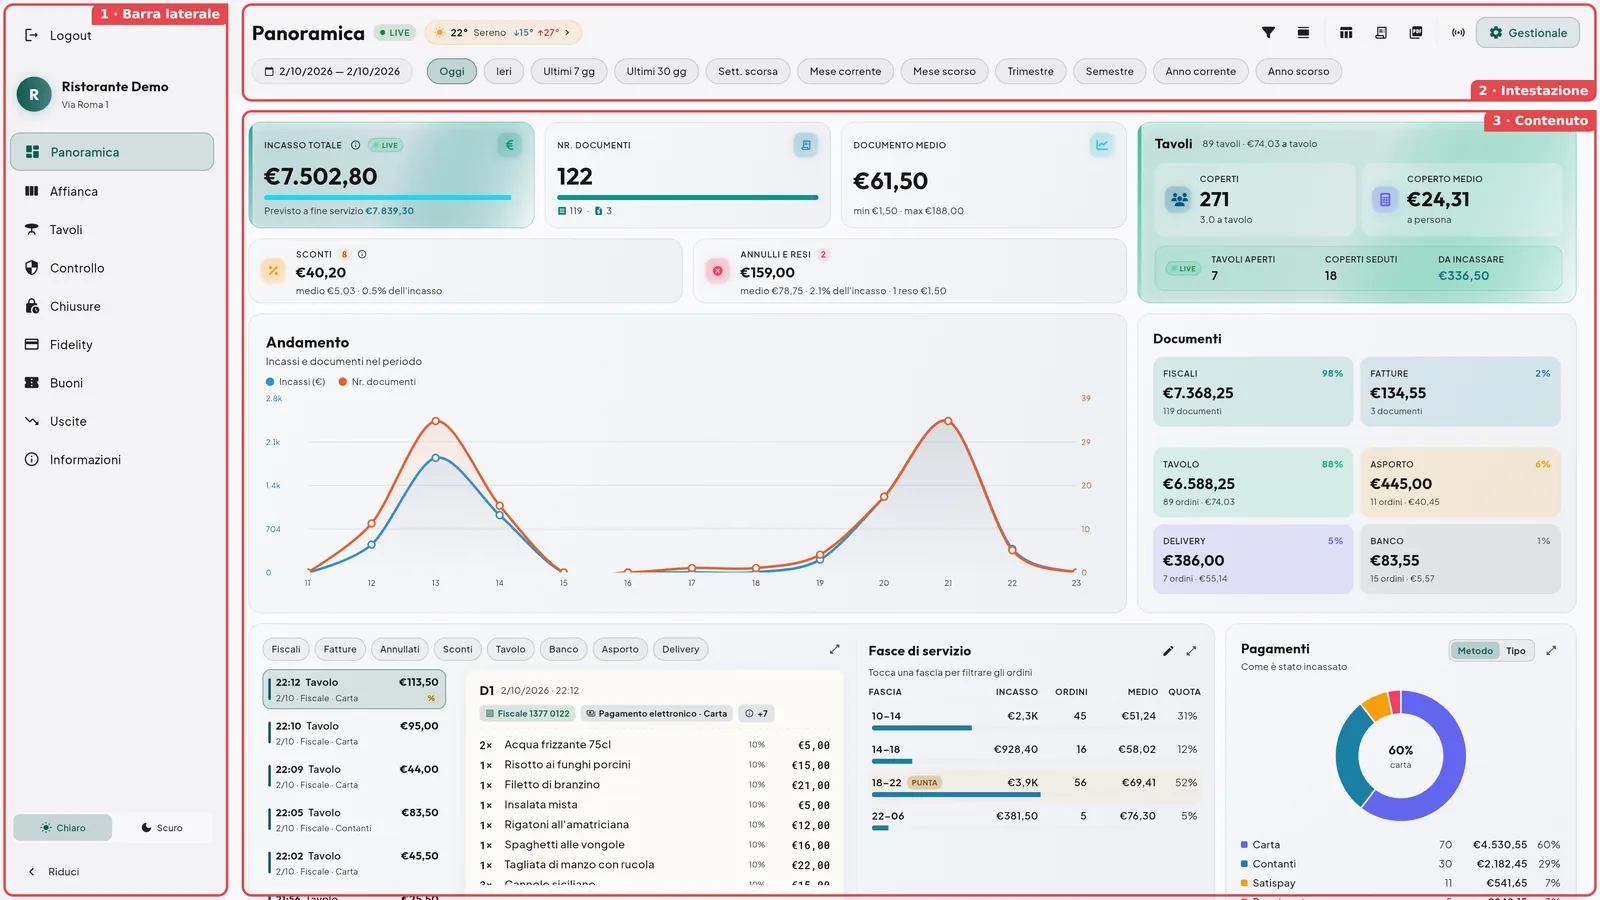Edit Fasce di servizio with pencil icon
The image size is (1600, 900).
1168,651
